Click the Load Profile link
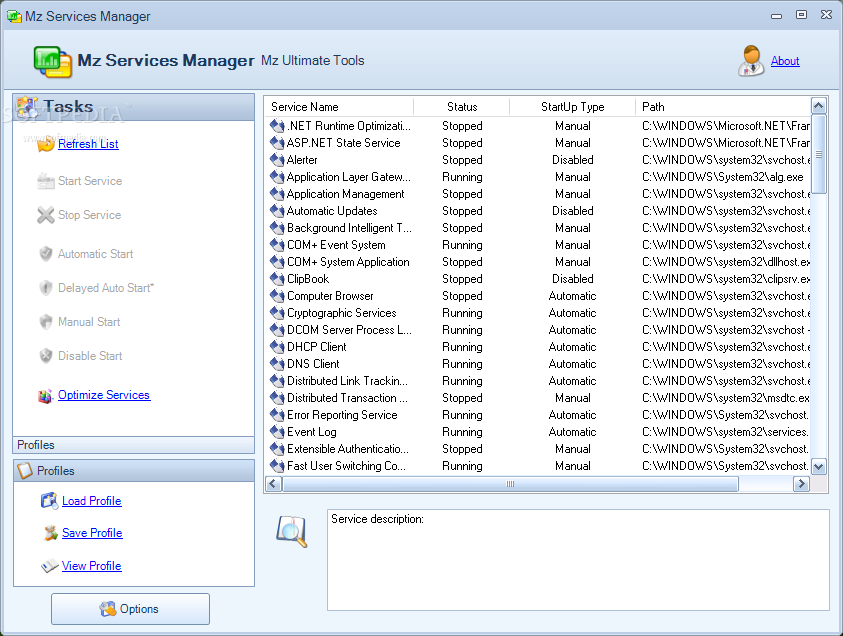Screen dimensions: 843x636 [x=91, y=501]
